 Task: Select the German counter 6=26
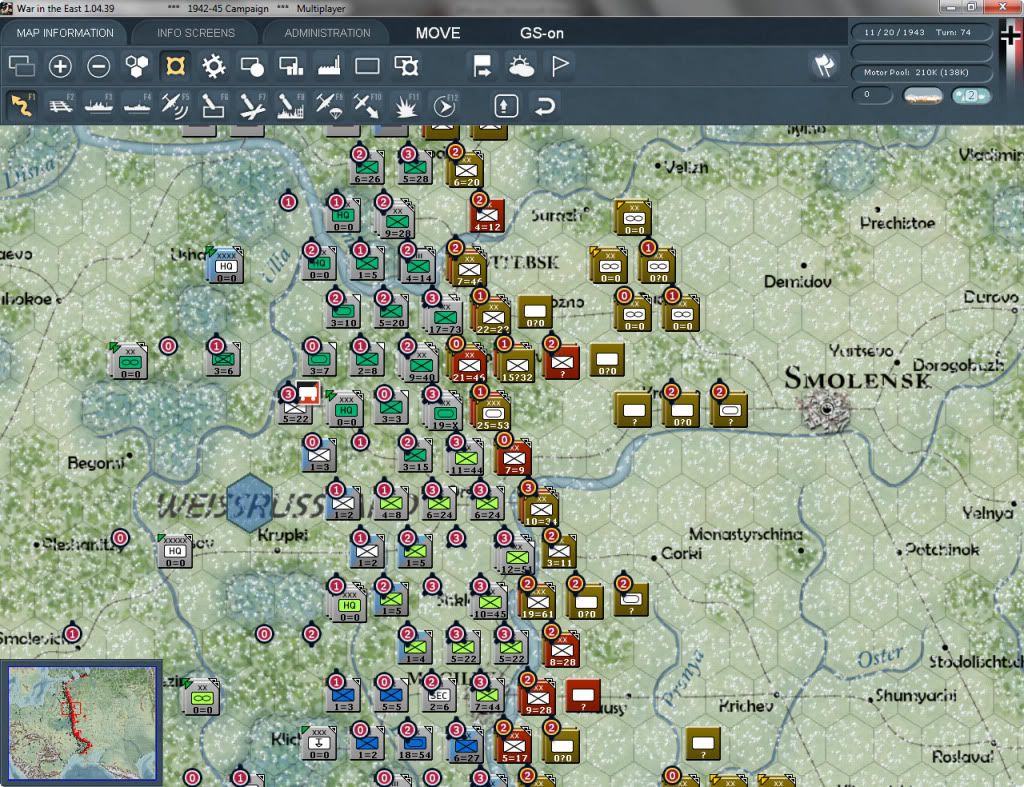pyautogui.click(x=367, y=168)
